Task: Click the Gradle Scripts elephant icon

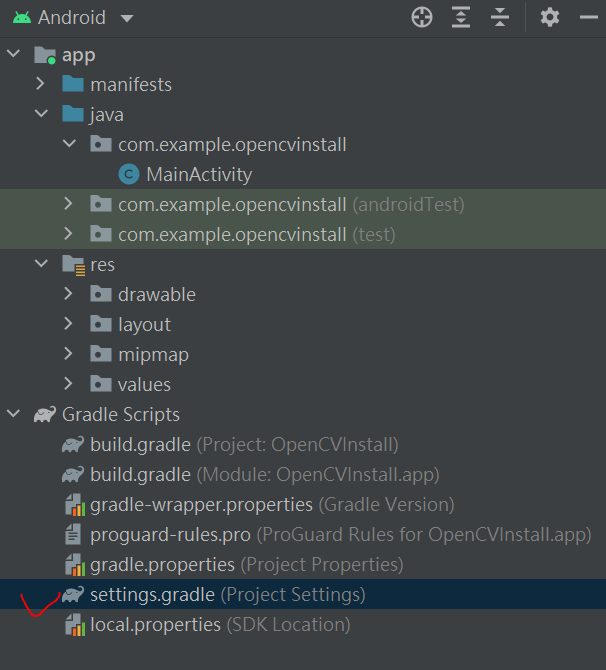Action: (45, 414)
